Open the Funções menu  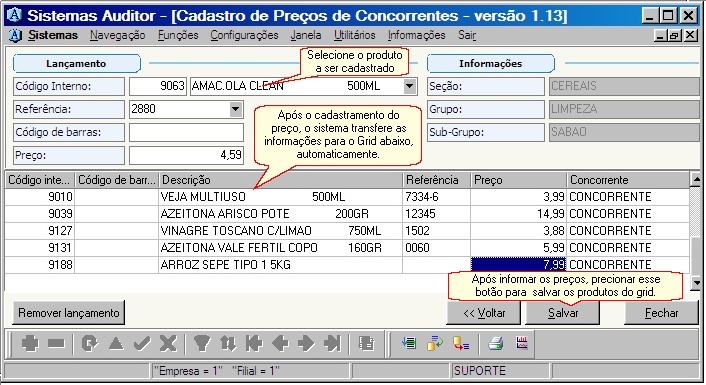point(178,35)
